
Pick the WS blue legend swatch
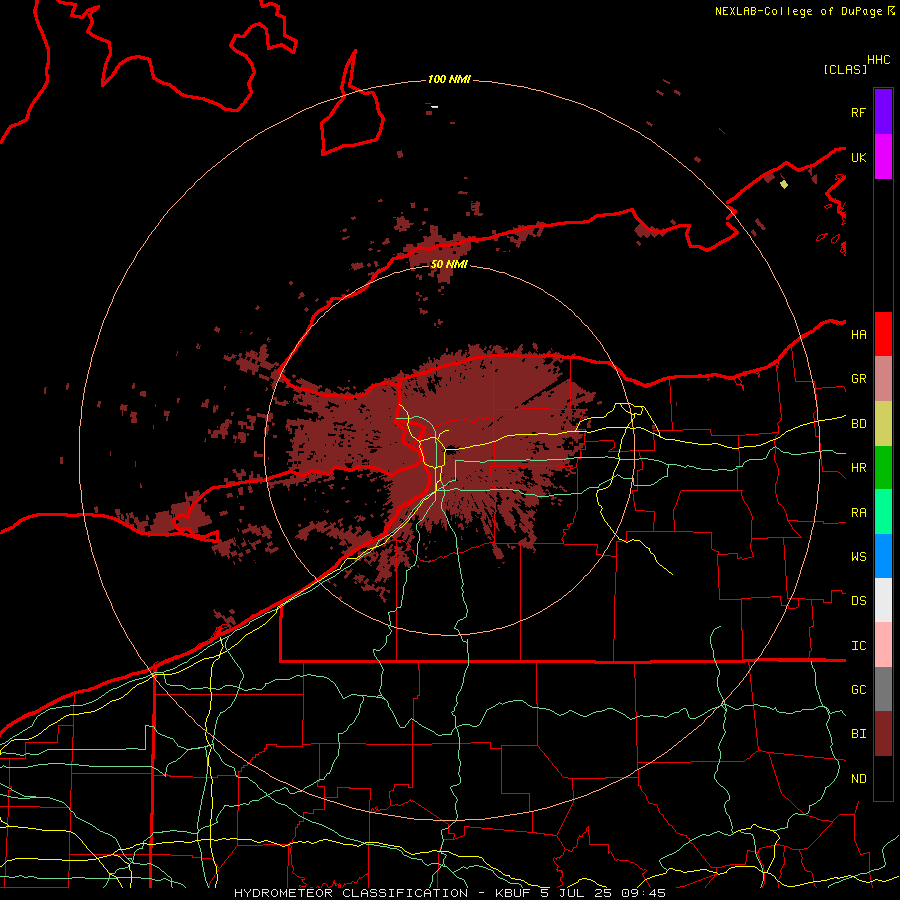pos(883,556)
